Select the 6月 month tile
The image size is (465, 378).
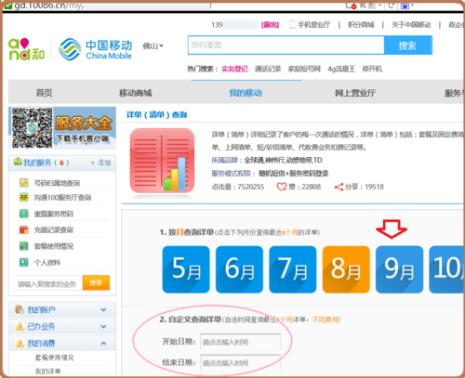coord(239,269)
